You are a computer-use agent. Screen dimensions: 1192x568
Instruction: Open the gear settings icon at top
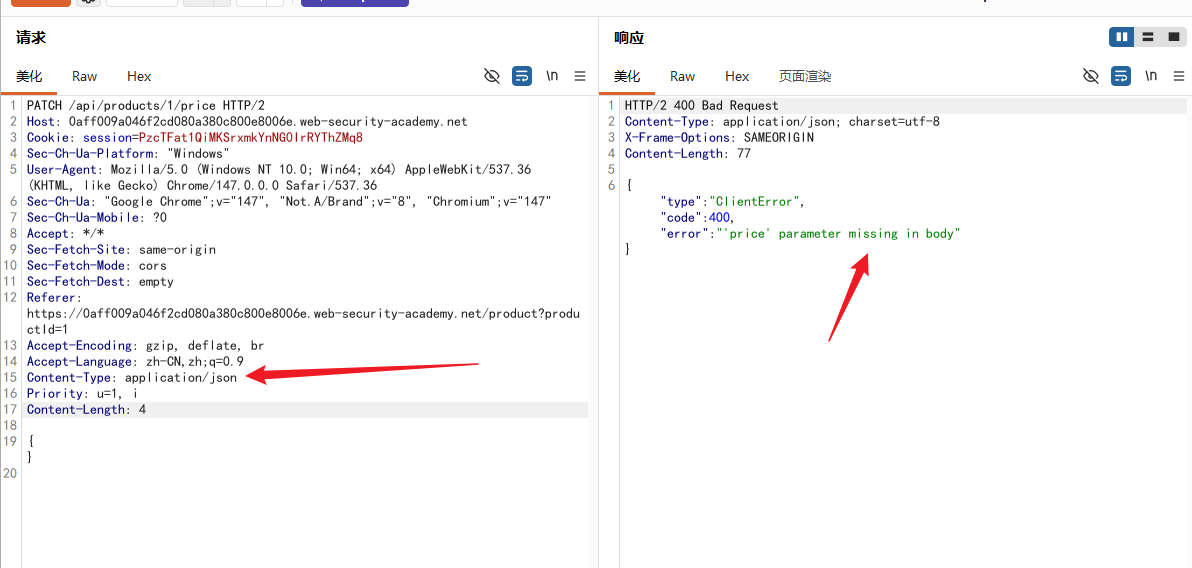point(88,2)
